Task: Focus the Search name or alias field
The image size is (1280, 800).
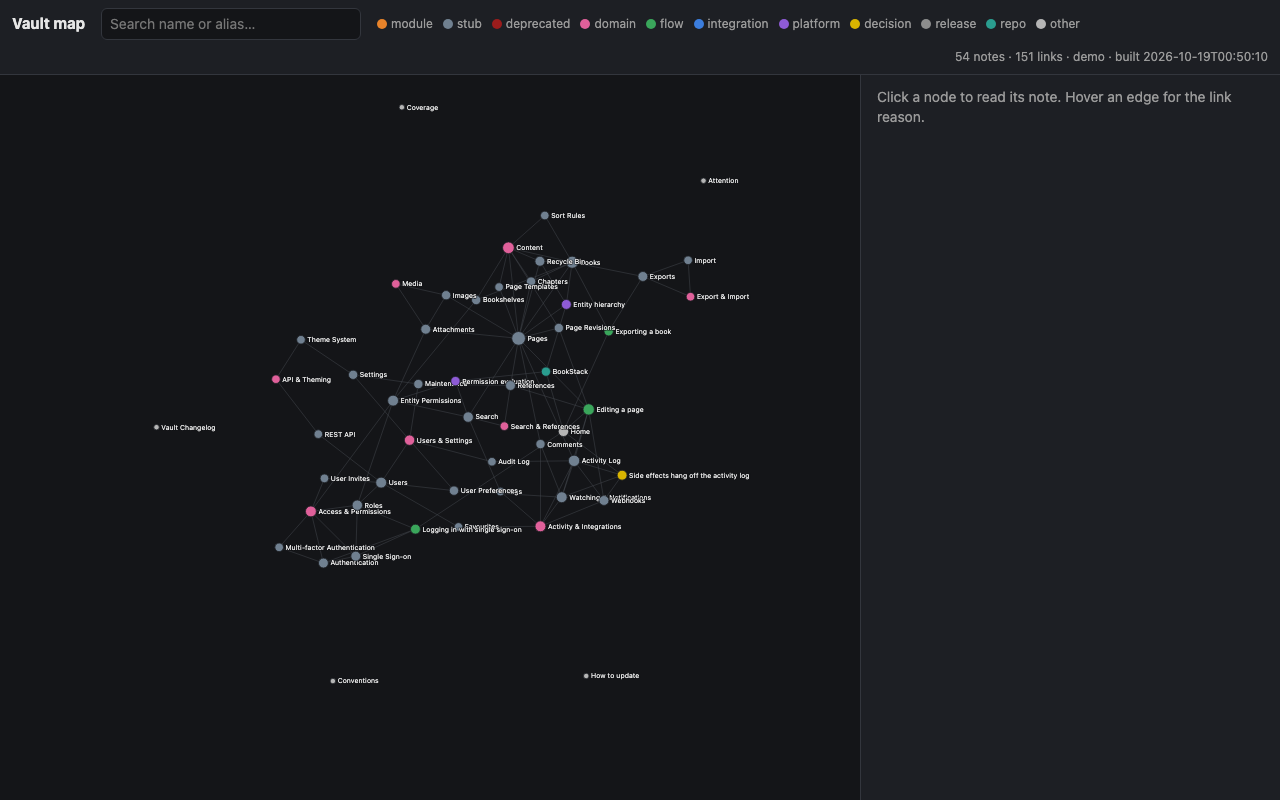Action: (231, 24)
